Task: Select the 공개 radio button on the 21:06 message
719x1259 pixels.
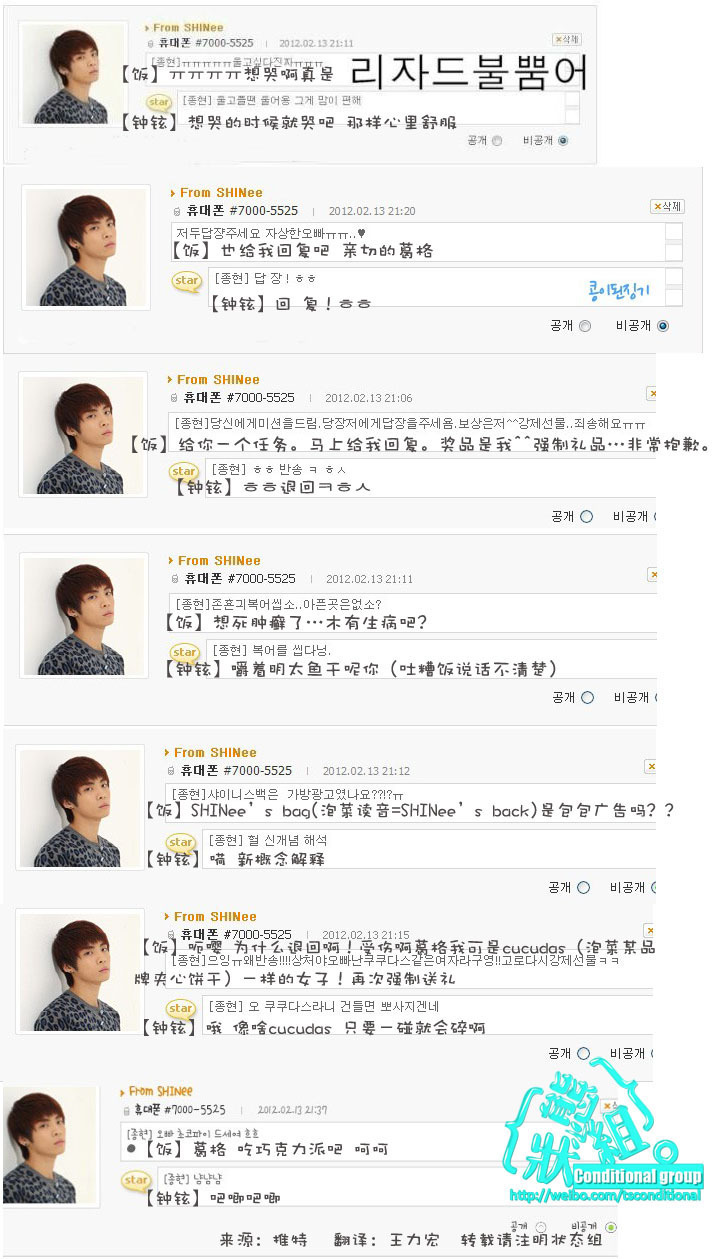Action: tap(586, 517)
